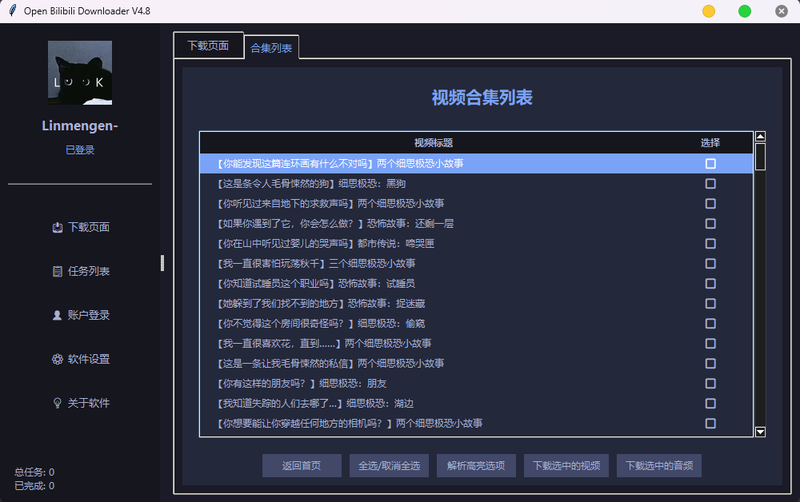Check the box for 来自地下的求救声 row
Screen dimensions: 800x502
(x=710, y=204)
